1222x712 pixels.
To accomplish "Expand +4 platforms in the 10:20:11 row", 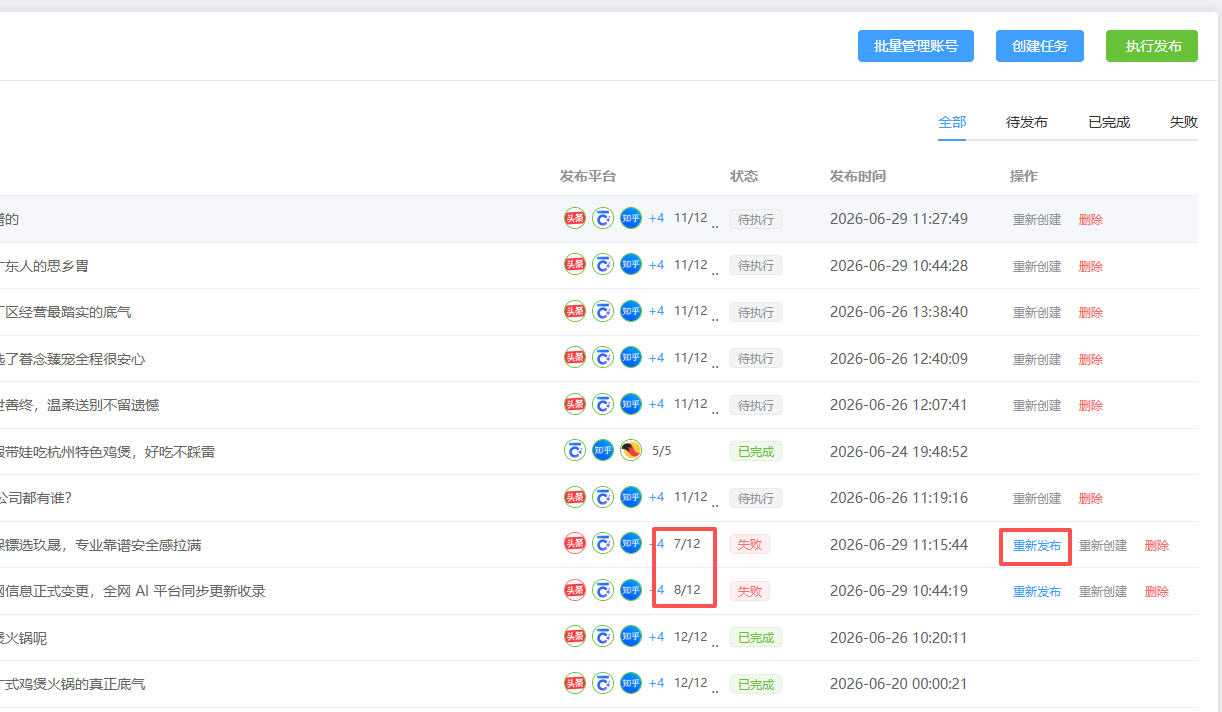I will pyautogui.click(x=656, y=637).
